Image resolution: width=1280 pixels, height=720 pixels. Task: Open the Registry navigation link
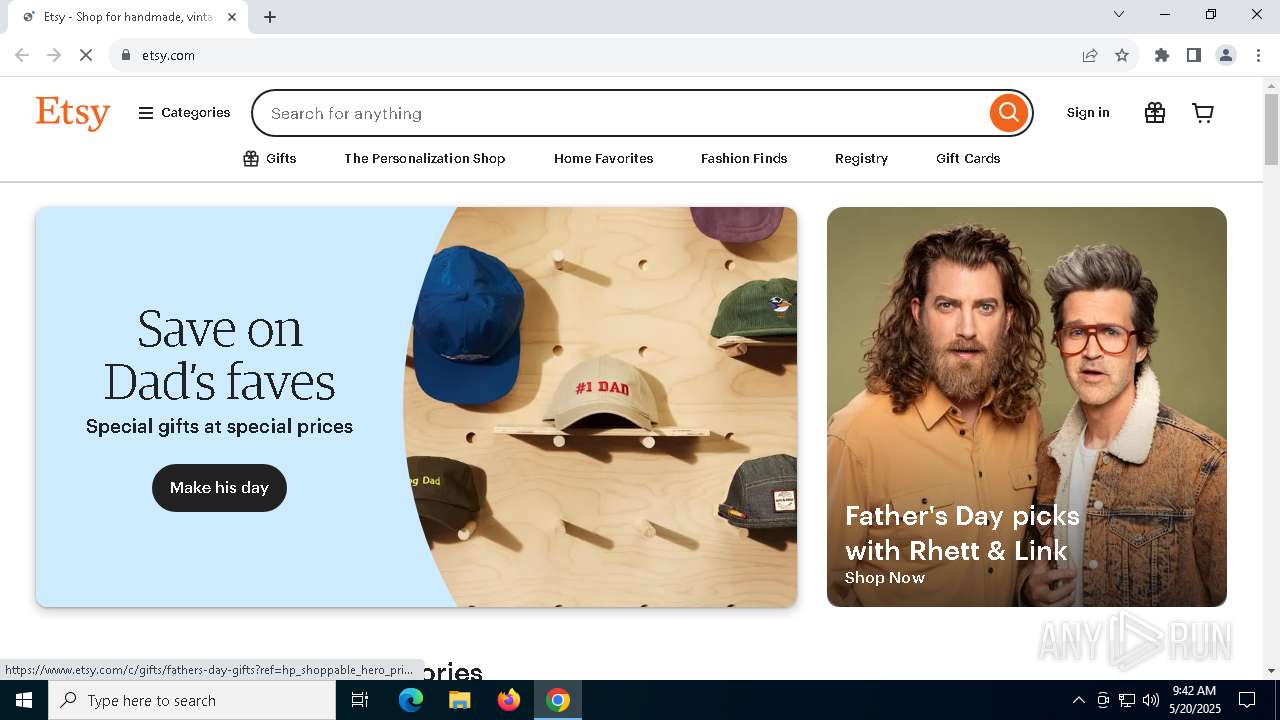click(x=861, y=158)
